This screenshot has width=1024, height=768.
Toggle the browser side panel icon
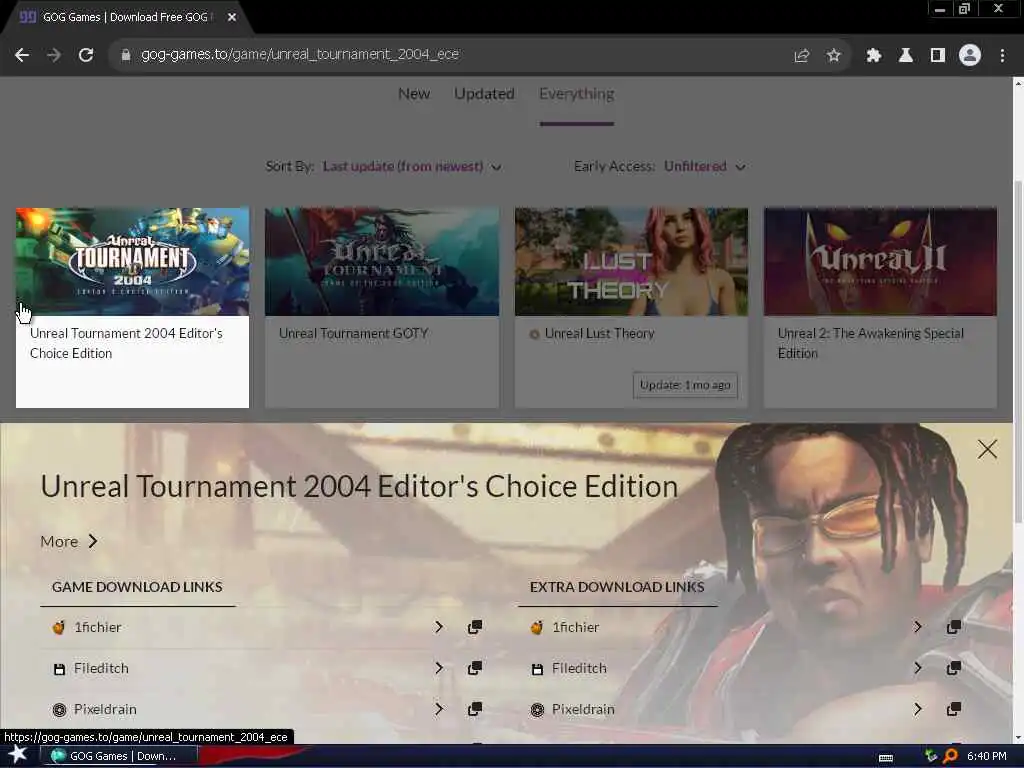pos(938,56)
